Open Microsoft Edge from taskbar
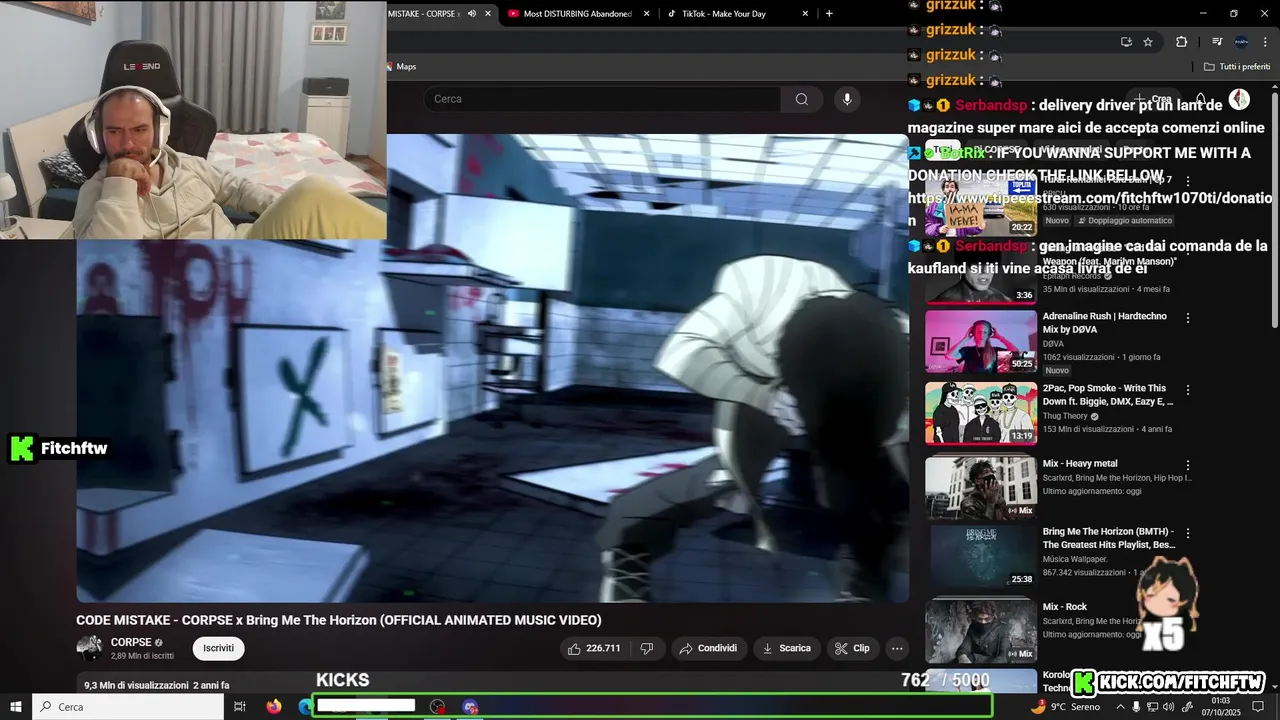 (x=305, y=707)
